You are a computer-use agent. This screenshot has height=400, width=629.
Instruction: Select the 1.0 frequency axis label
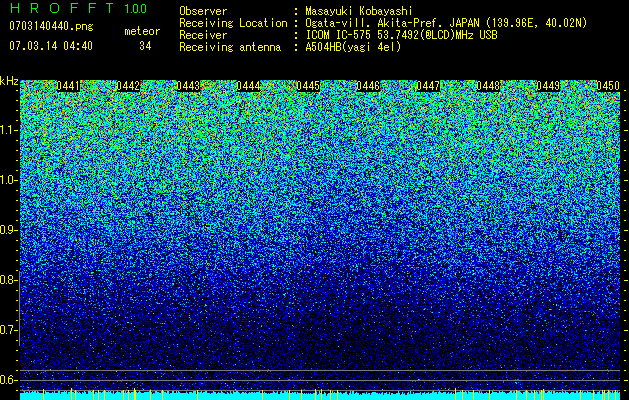pyautogui.click(x=8, y=181)
